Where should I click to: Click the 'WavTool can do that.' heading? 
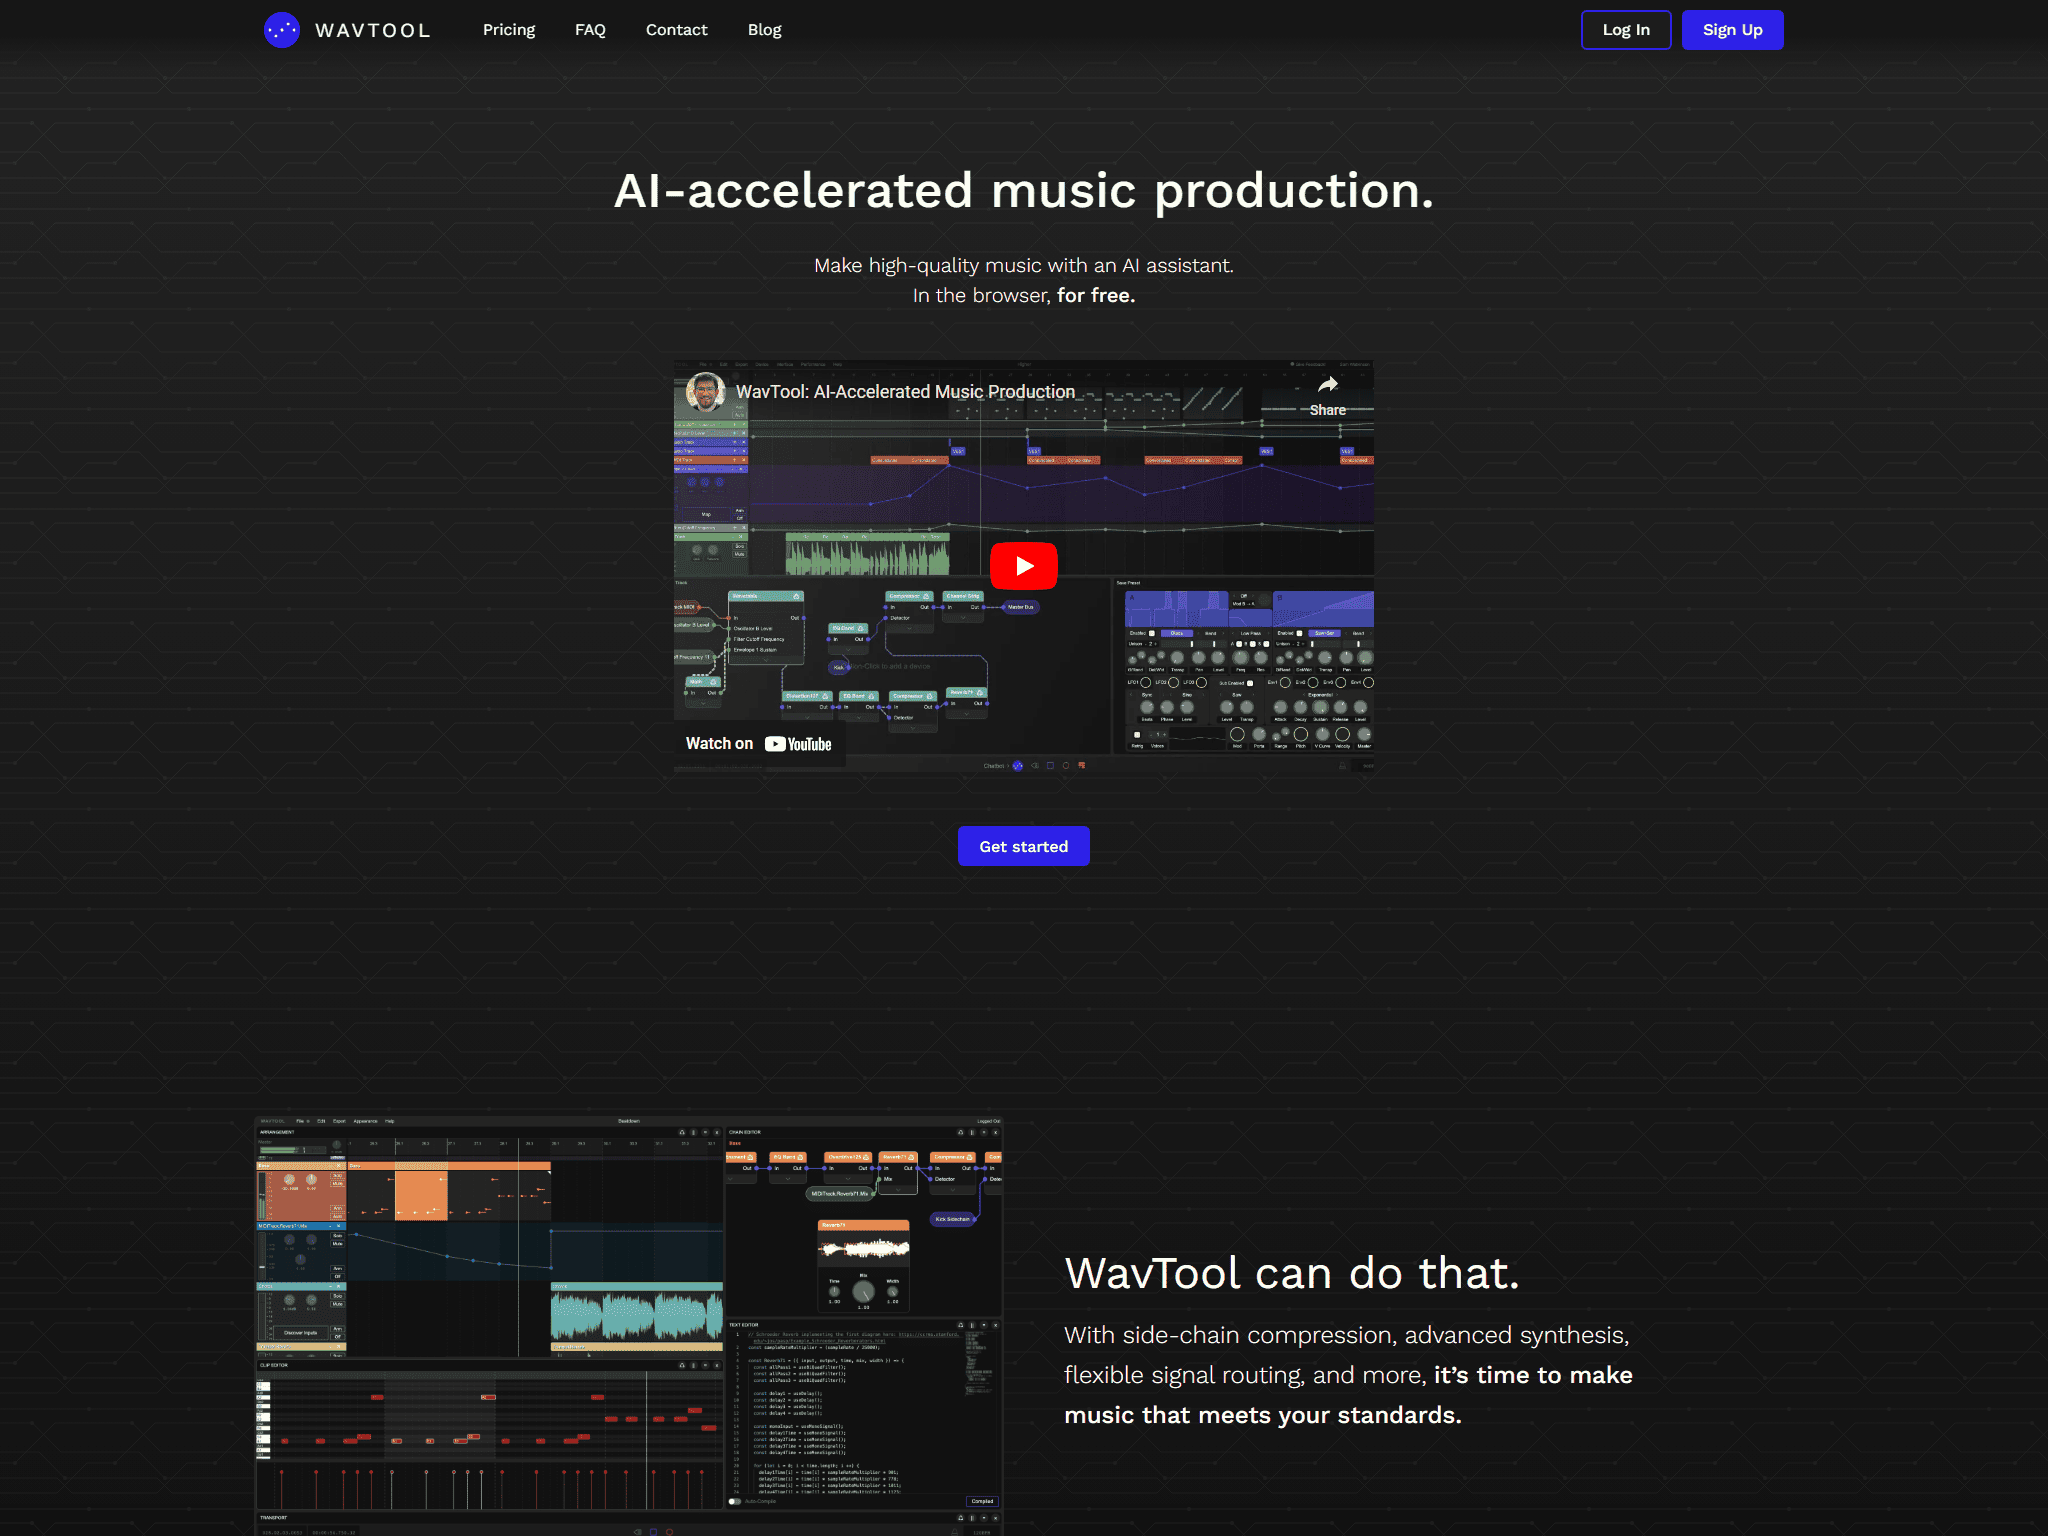1292,1273
